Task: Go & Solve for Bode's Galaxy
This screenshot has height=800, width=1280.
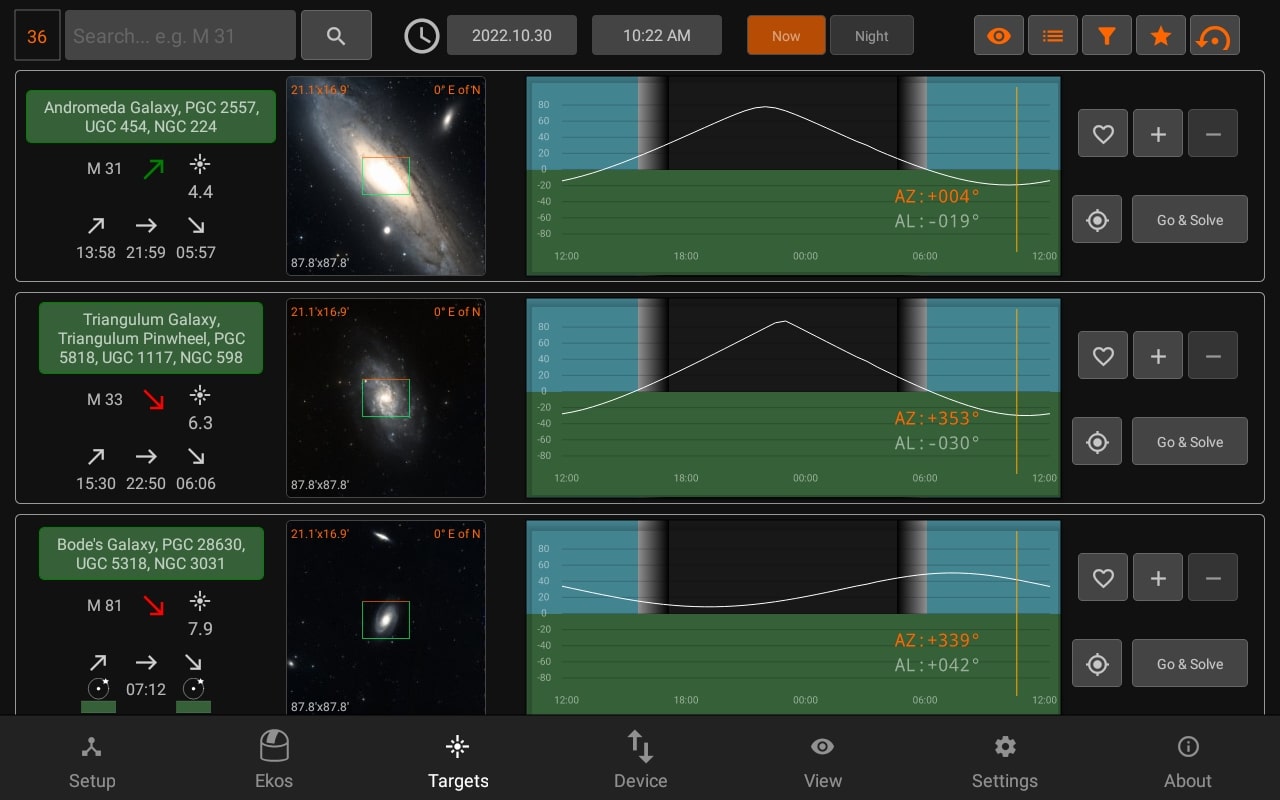Action: coord(1190,664)
